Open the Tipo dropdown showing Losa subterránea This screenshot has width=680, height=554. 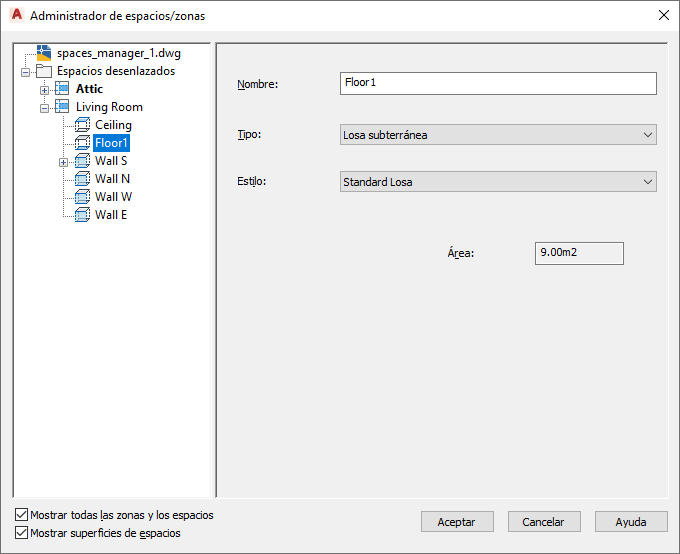click(498, 135)
